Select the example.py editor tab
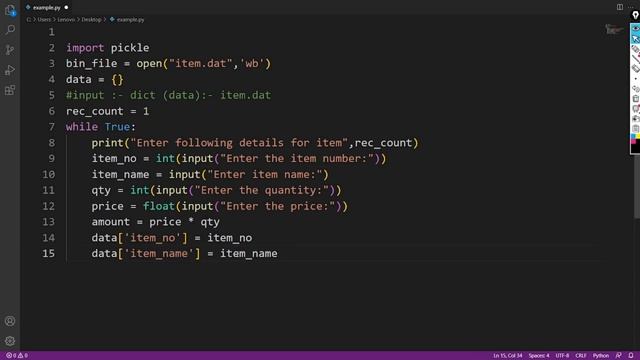 tap(46, 7)
